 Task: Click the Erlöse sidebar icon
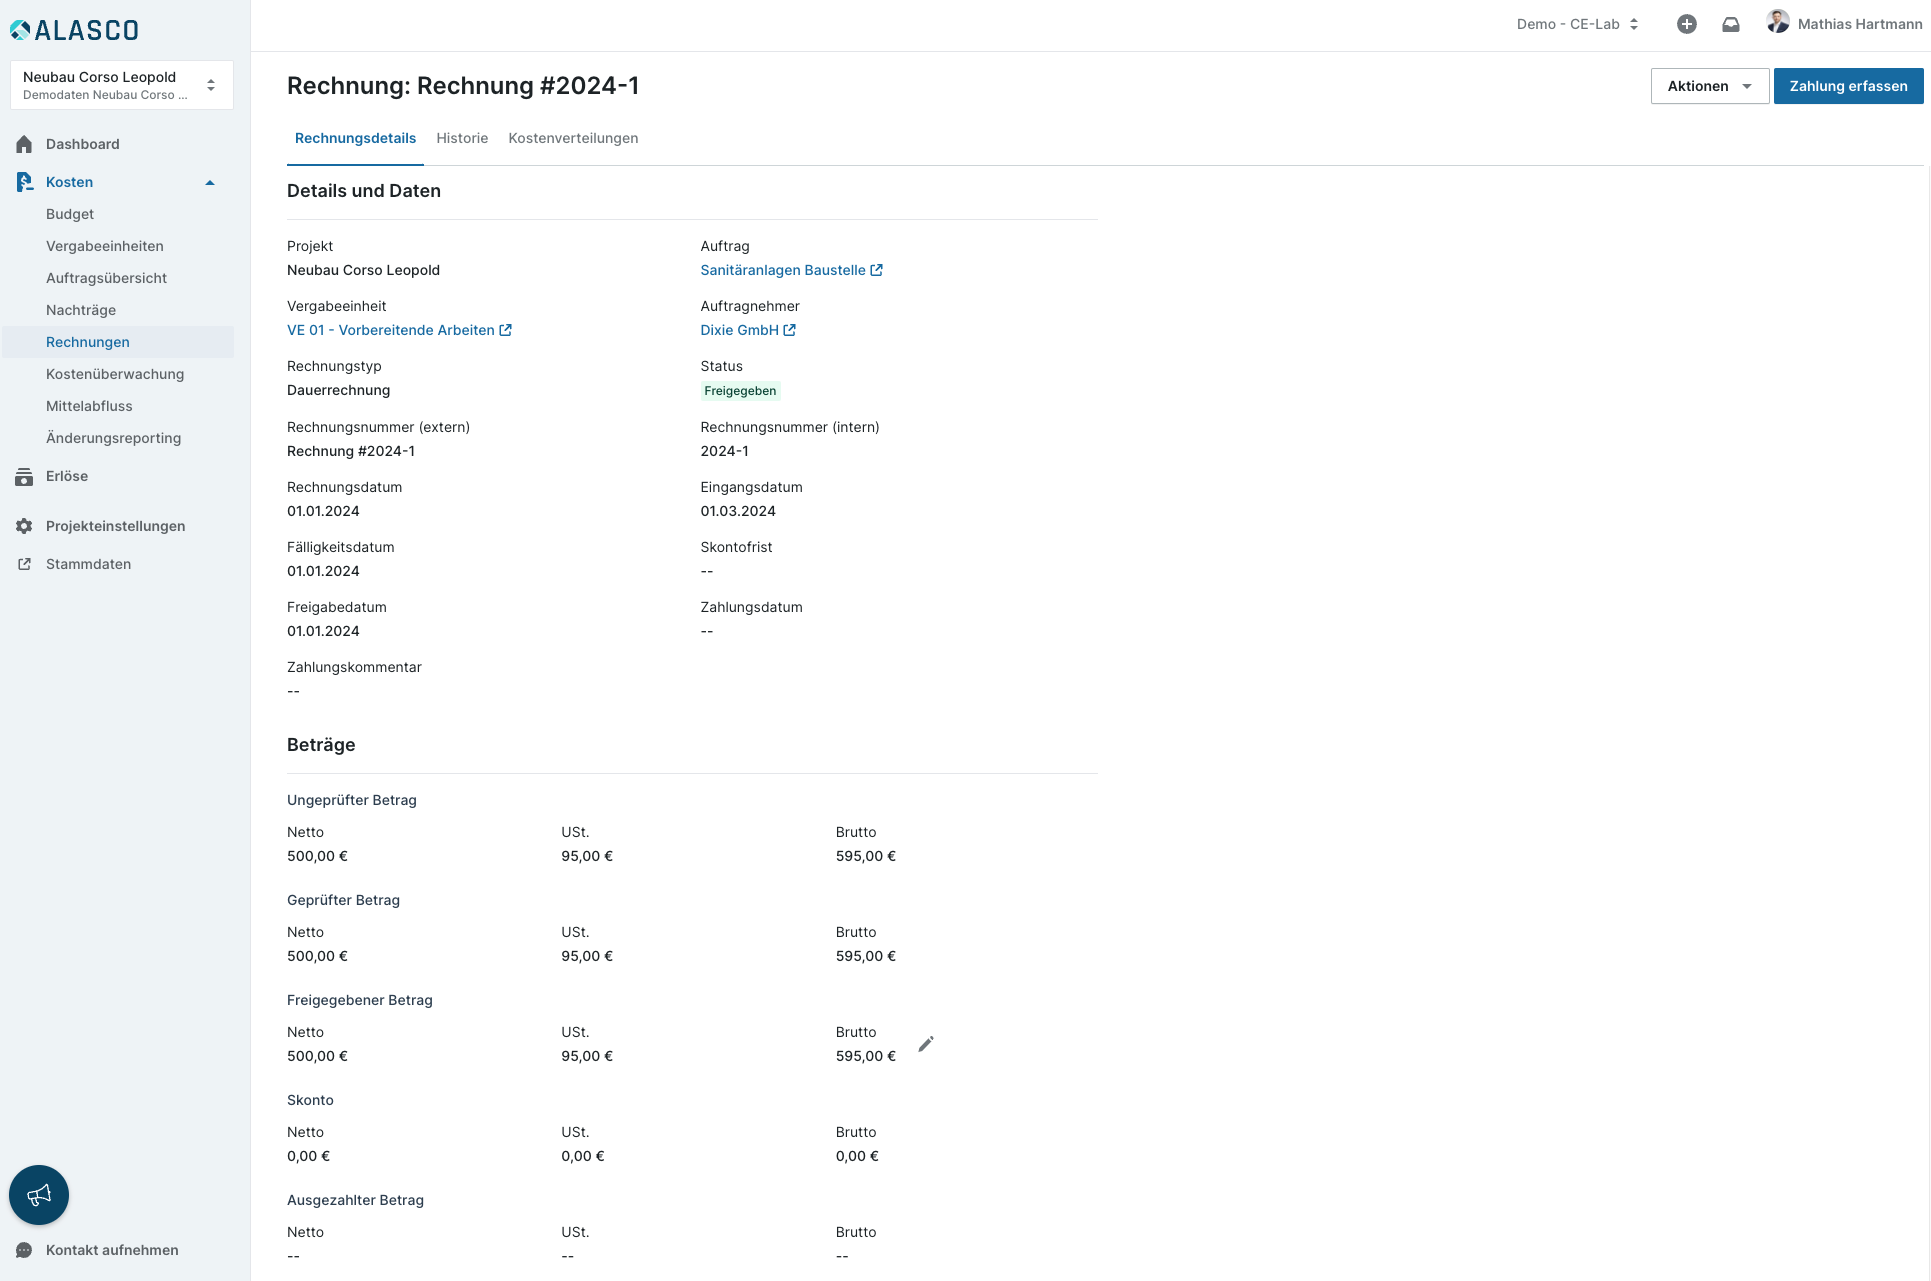[24, 477]
